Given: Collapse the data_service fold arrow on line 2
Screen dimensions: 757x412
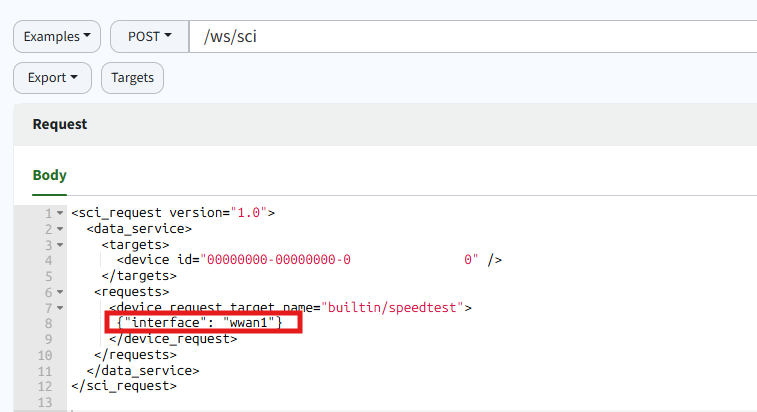Looking at the screenshot, I should tap(60, 230).
